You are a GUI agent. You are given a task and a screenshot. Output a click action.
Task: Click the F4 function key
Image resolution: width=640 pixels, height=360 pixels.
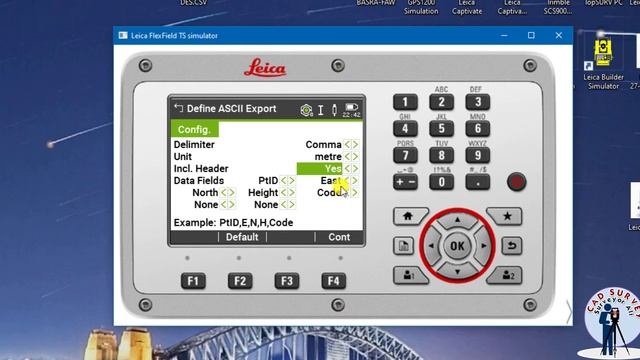[333, 281]
